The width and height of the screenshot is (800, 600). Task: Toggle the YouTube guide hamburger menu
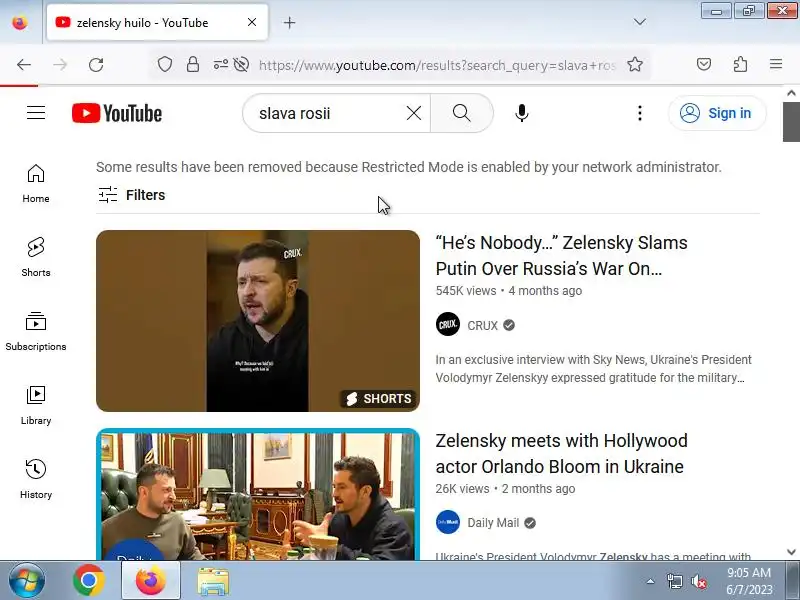(36, 113)
